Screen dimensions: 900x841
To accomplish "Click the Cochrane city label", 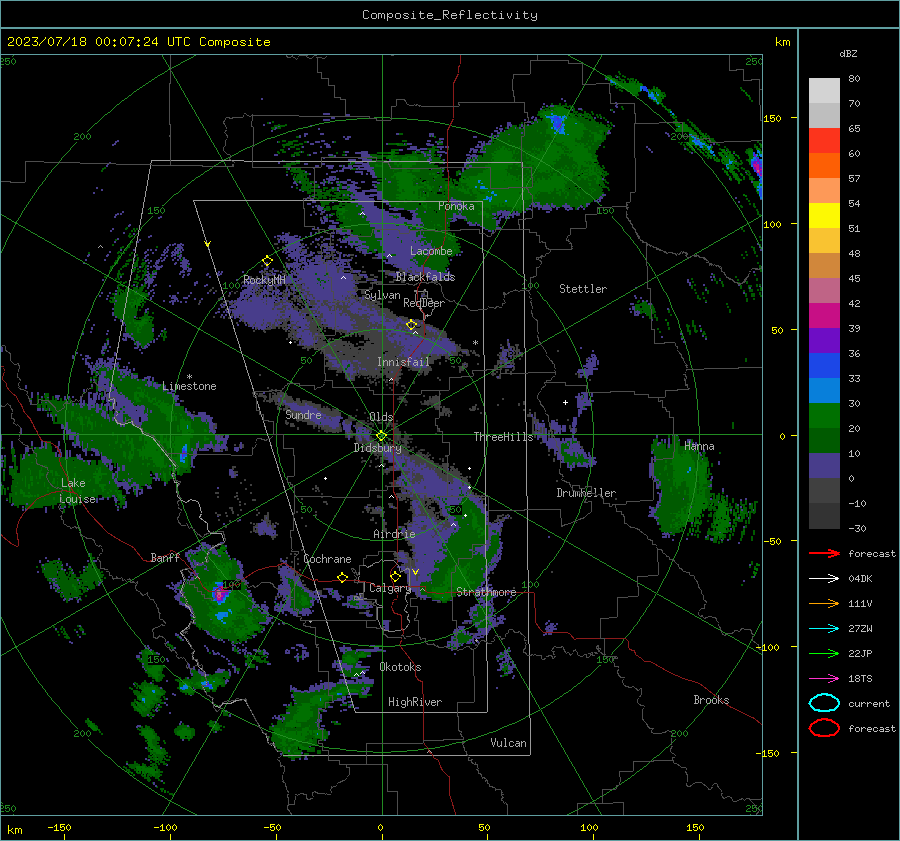I will (327, 559).
